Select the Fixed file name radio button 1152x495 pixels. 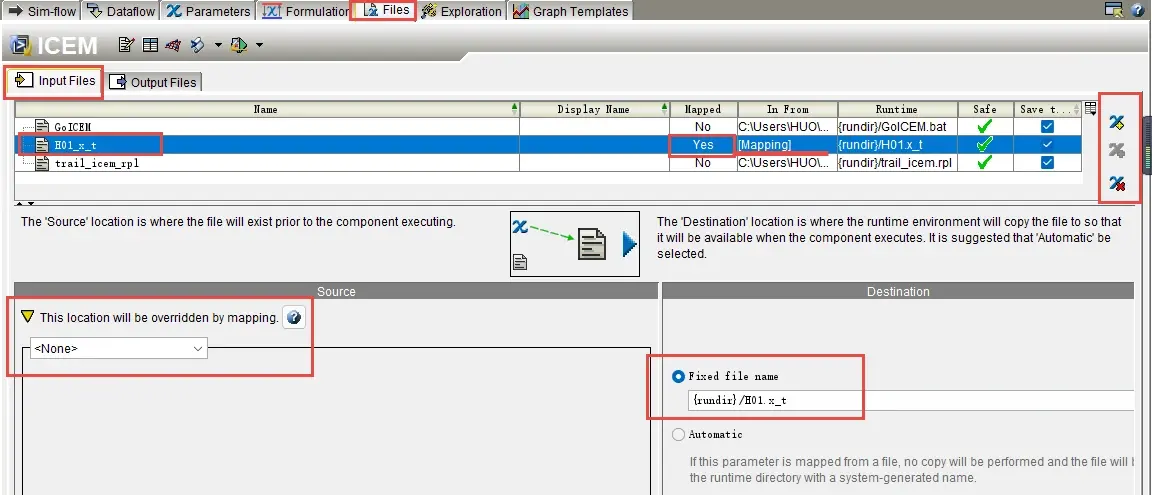coord(678,376)
